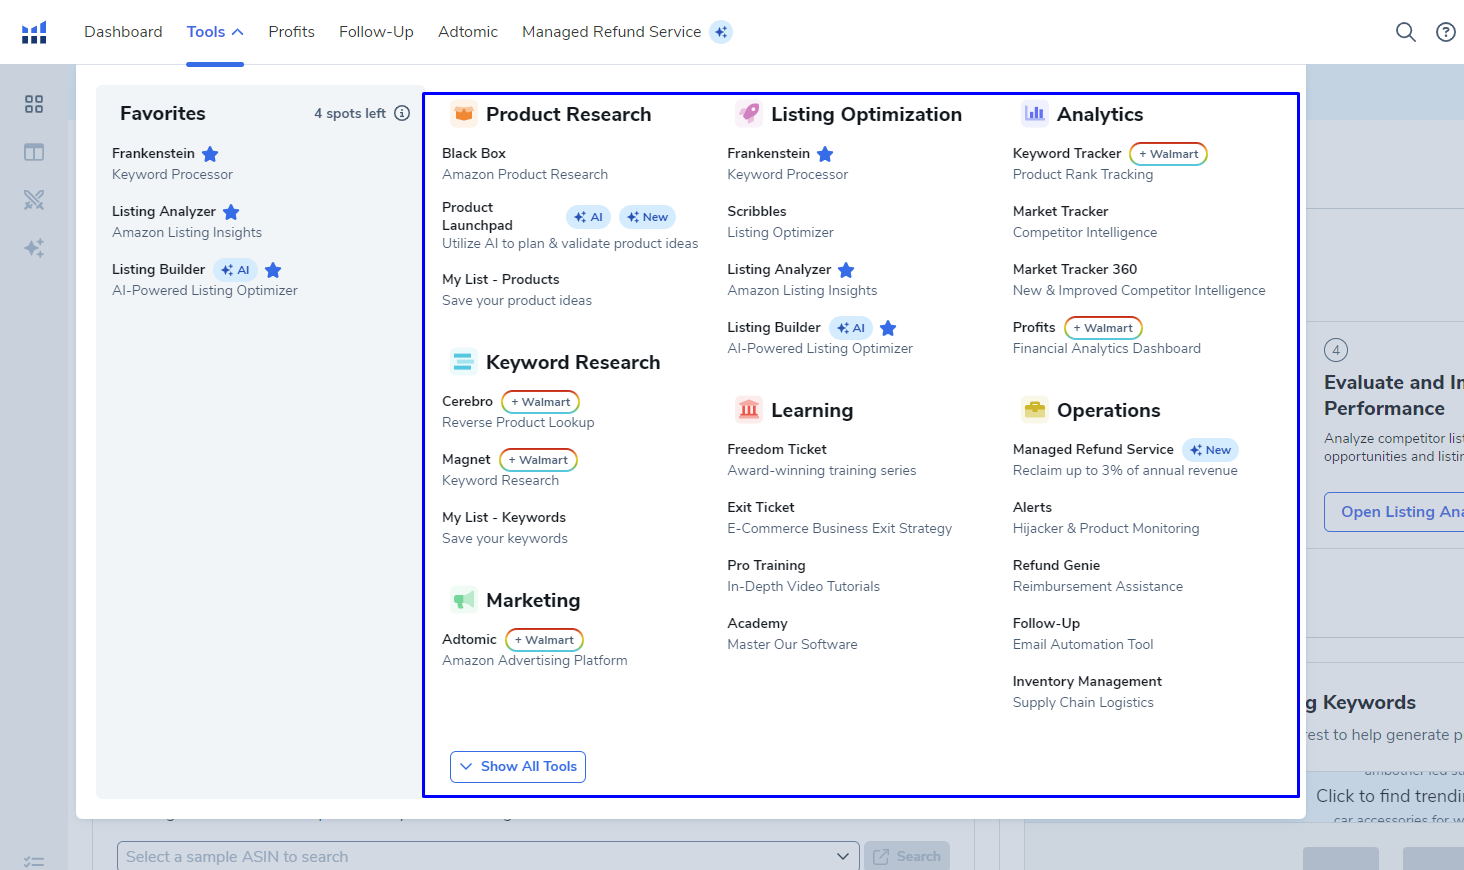
Task: Click the sidebar crossed tools icon
Action: (x=34, y=200)
